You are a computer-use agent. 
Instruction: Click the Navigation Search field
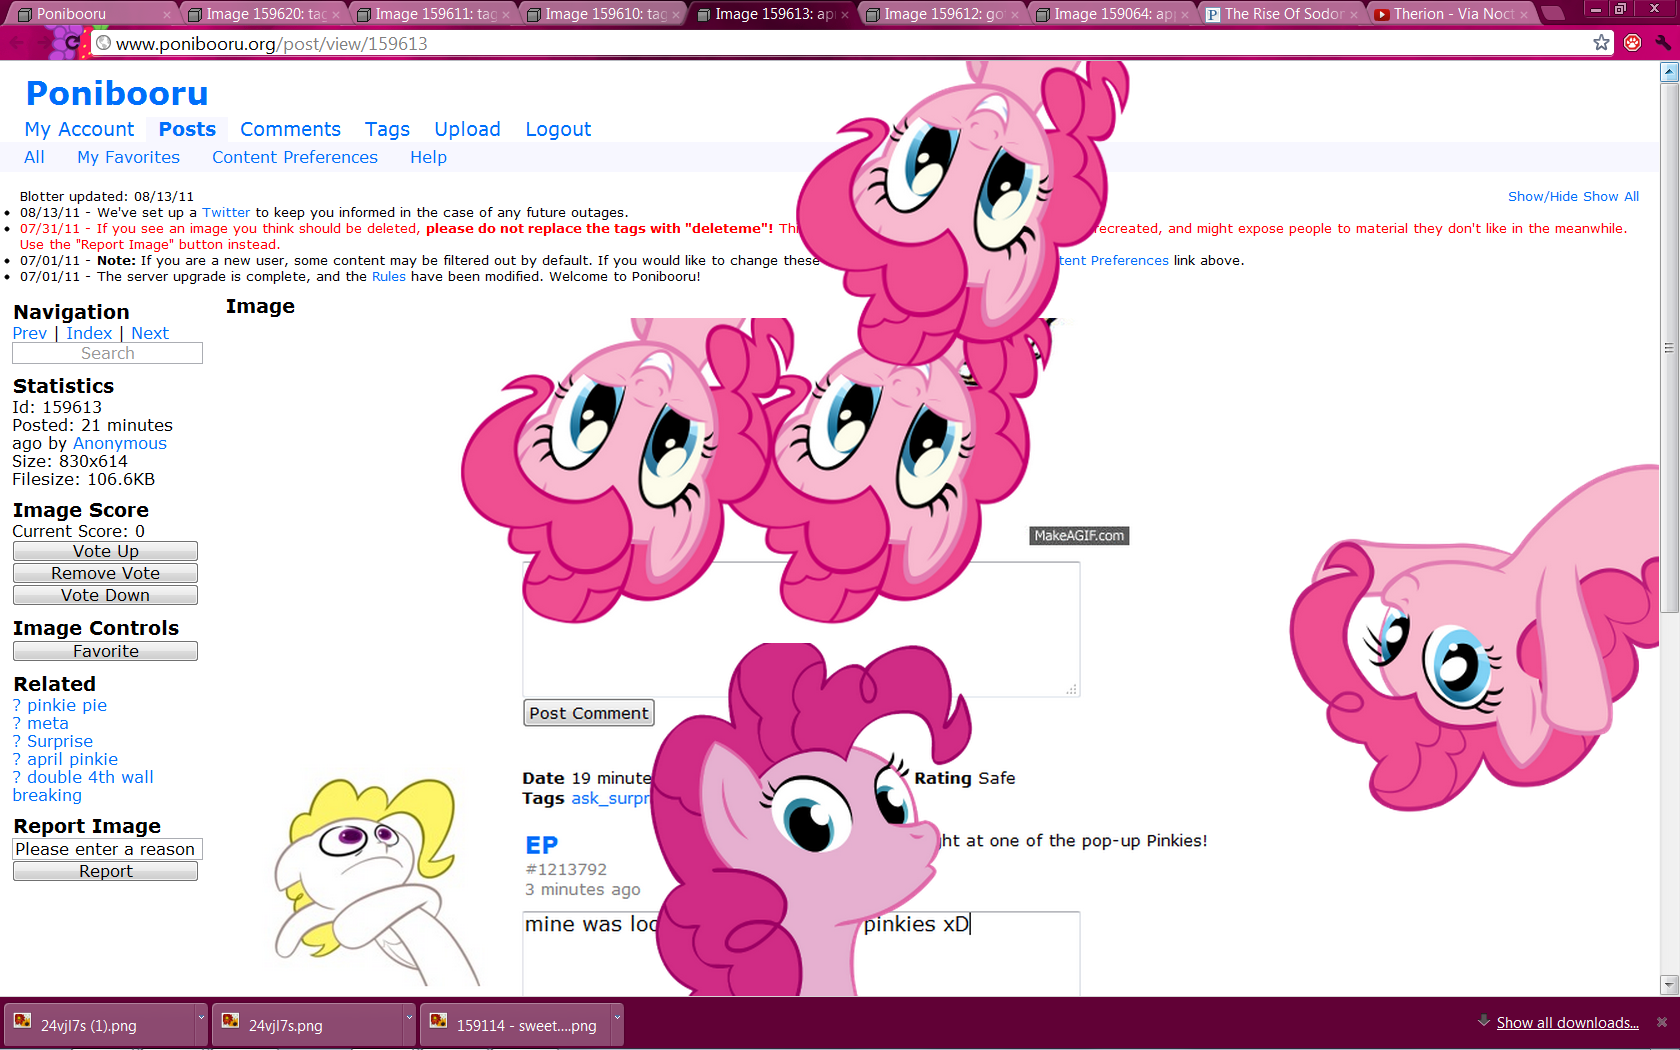point(107,354)
